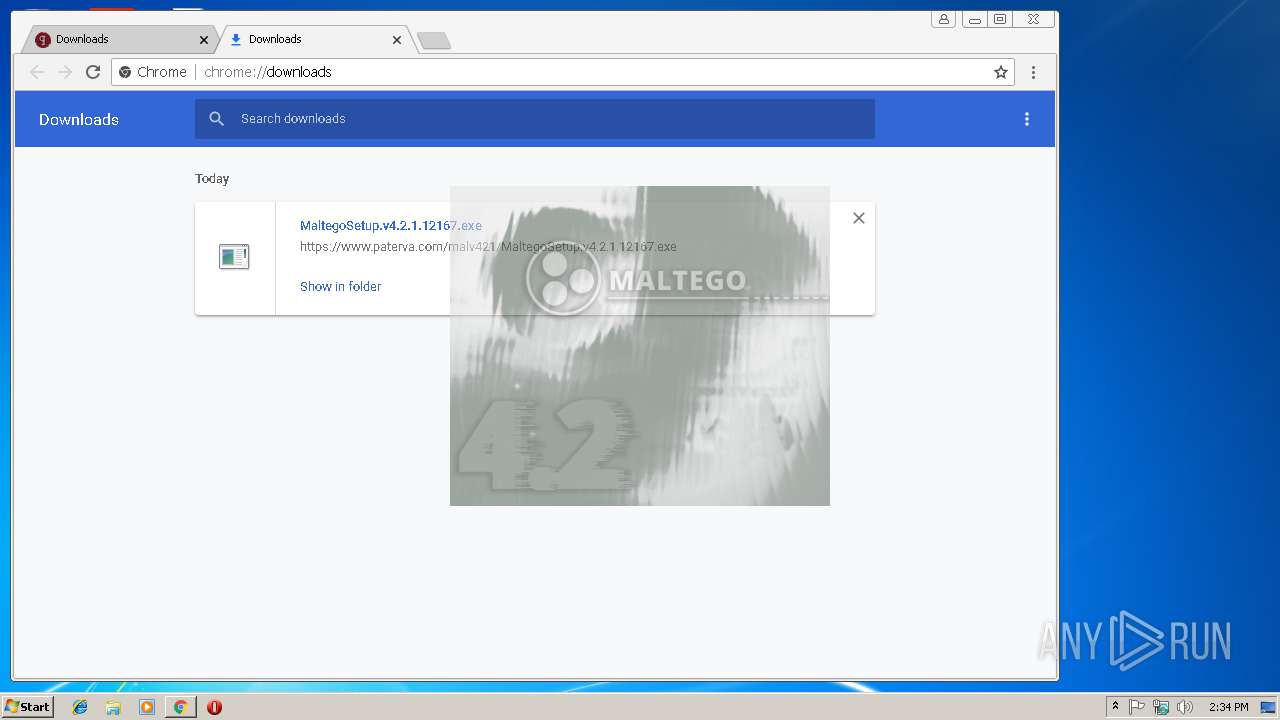
Task: Click the paterva.com download source URL
Action: (488, 246)
